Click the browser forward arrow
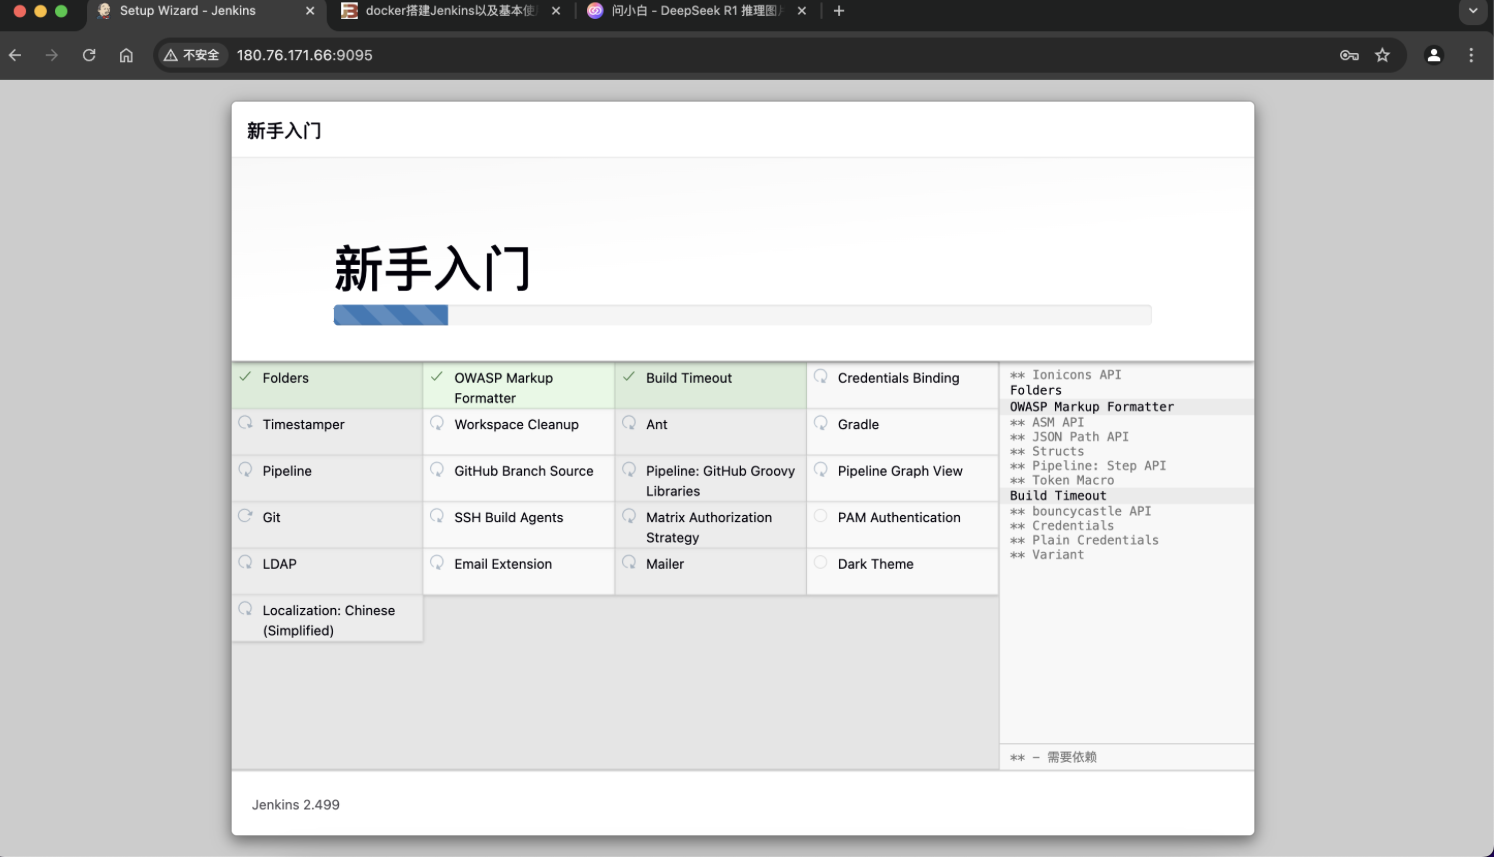 click(x=52, y=56)
